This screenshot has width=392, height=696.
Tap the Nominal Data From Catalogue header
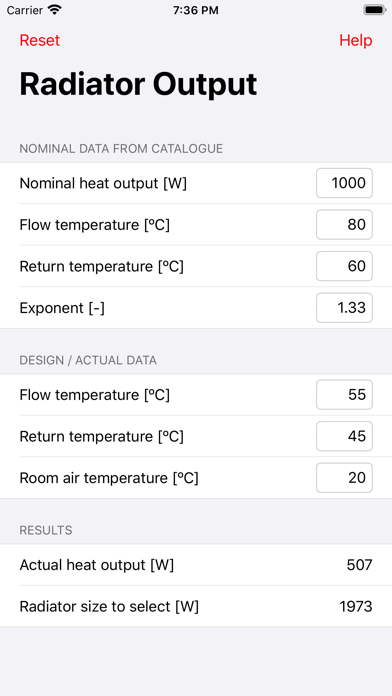[x=121, y=149]
